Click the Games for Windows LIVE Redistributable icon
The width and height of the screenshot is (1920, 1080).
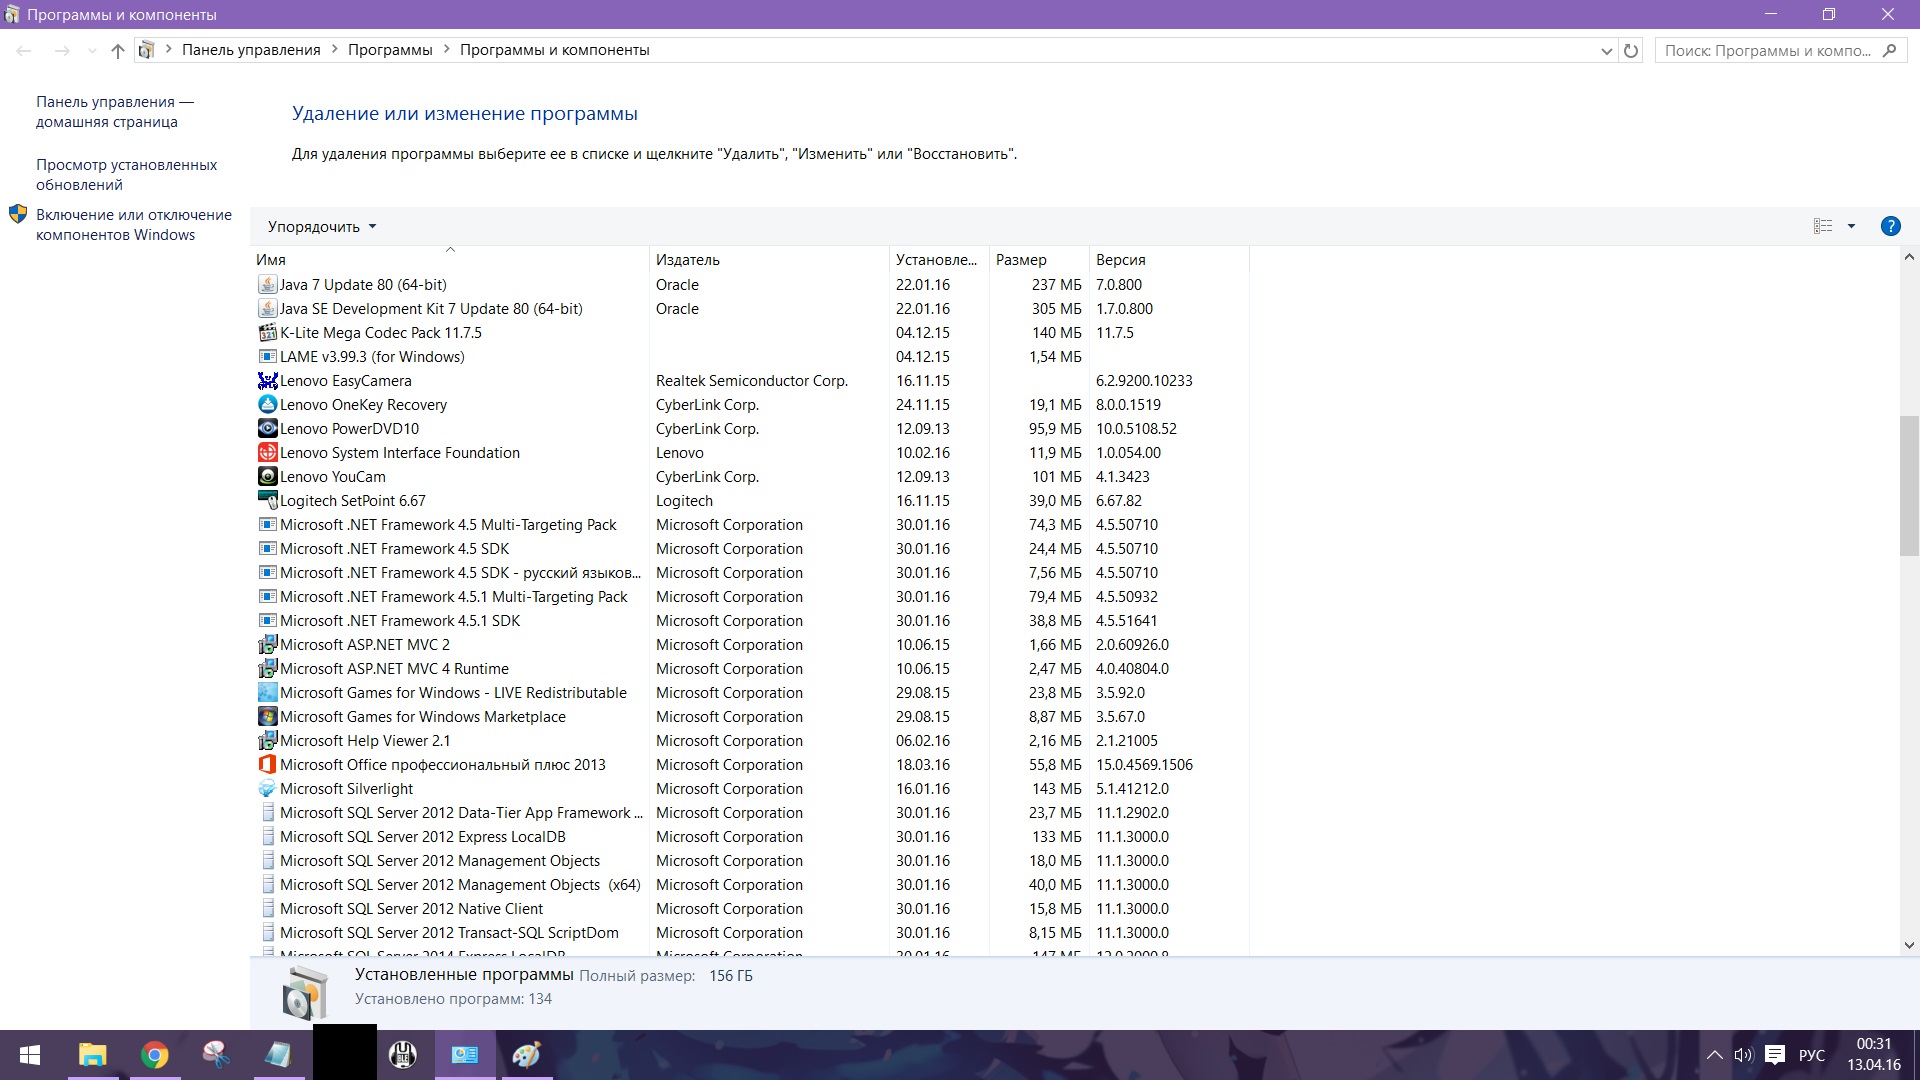click(267, 693)
